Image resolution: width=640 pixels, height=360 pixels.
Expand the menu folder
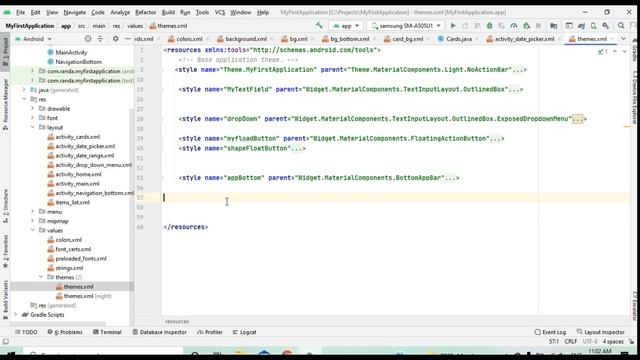[x=32, y=211]
